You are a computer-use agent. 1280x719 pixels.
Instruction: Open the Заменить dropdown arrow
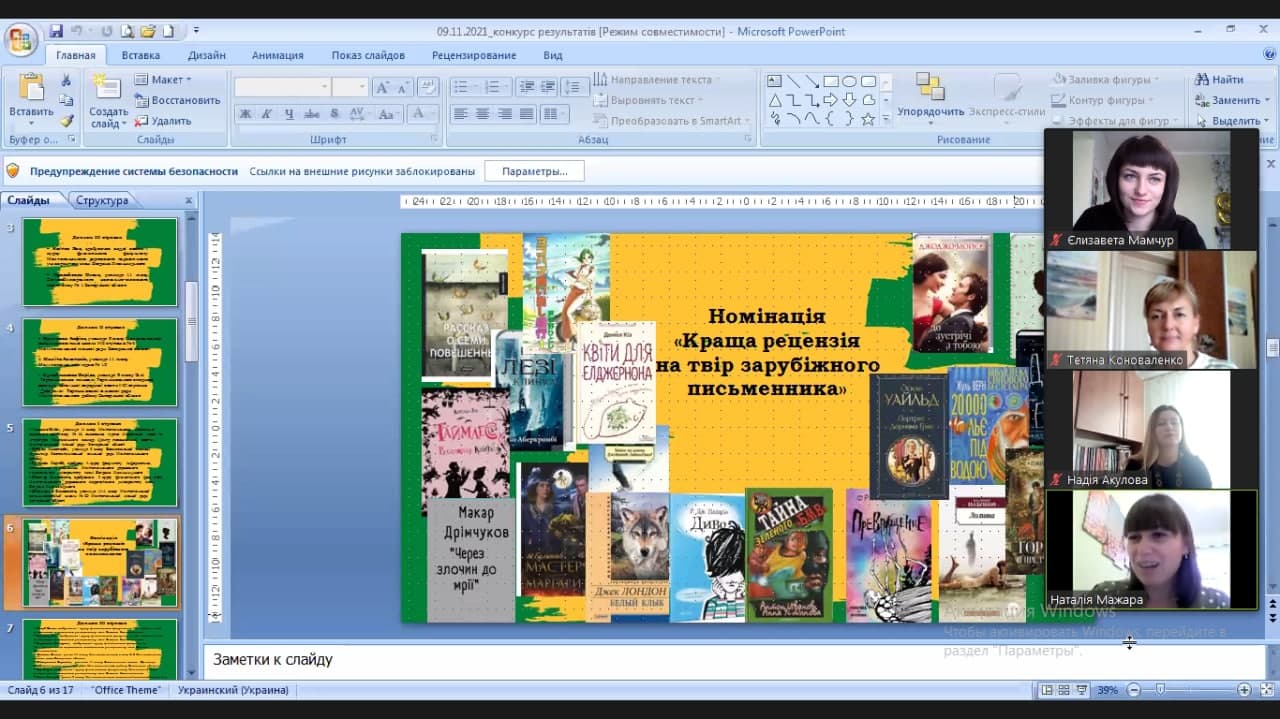[x=1269, y=100]
